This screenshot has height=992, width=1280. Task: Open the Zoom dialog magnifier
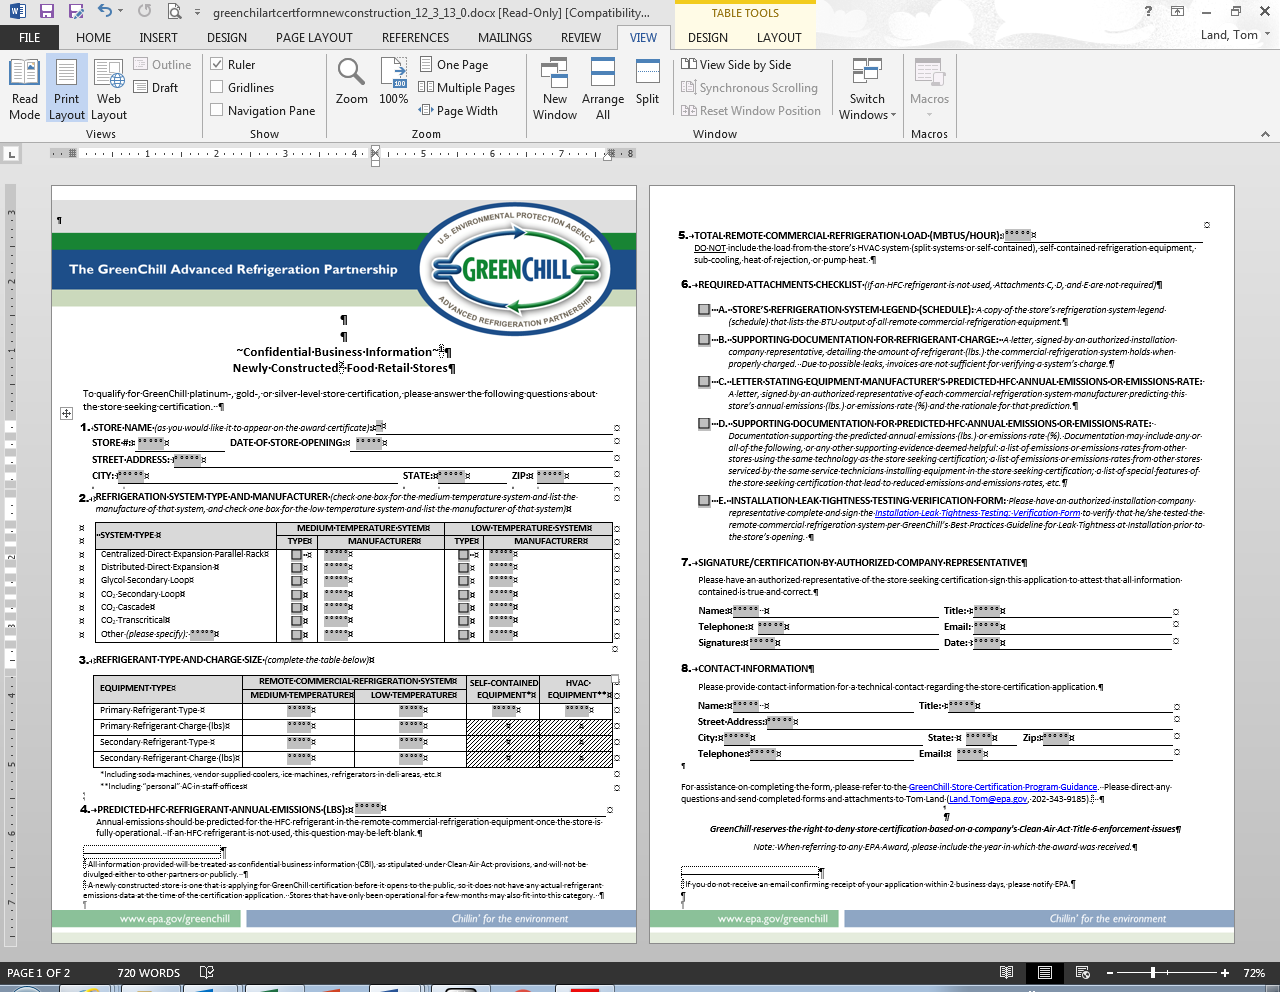click(352, 82)
